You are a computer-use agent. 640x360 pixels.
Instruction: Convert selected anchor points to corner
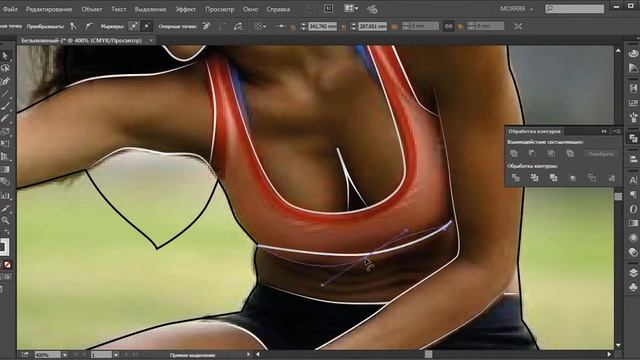73,26
